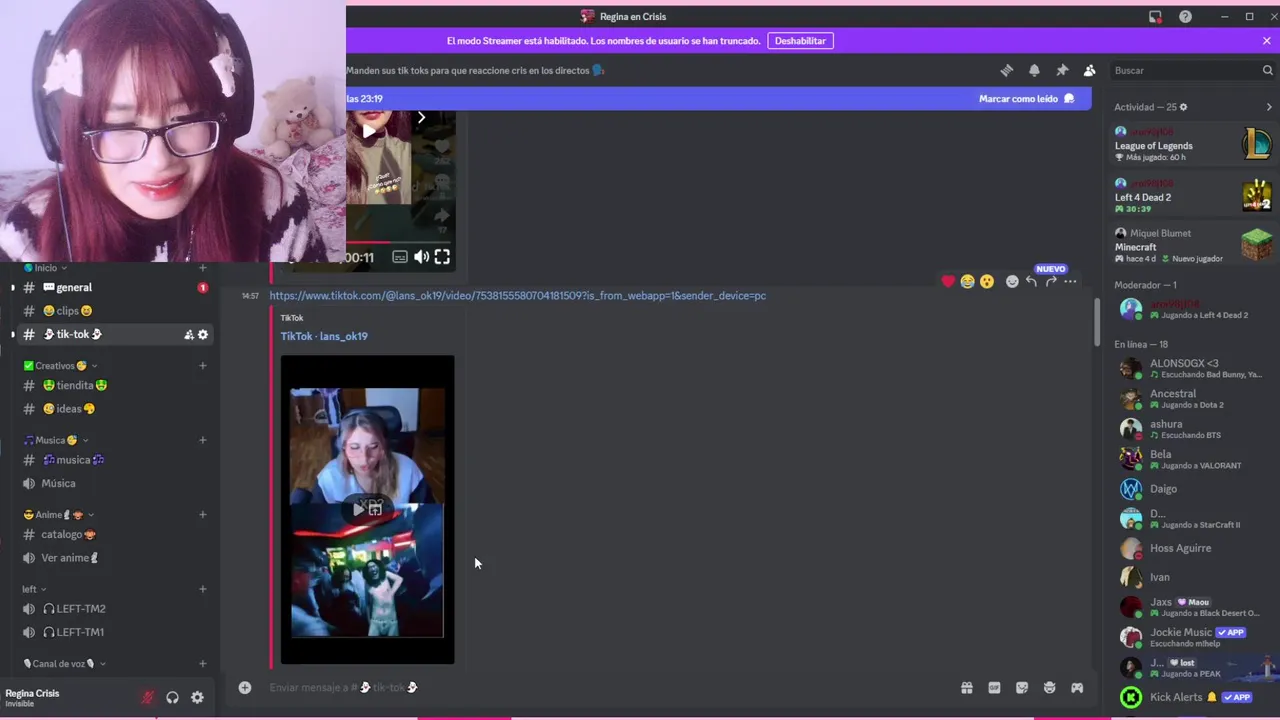The width and height of the screenshot is (1280, 720).
Task: Reply to the TikTok message
Action: click(x=1031, y=282)
